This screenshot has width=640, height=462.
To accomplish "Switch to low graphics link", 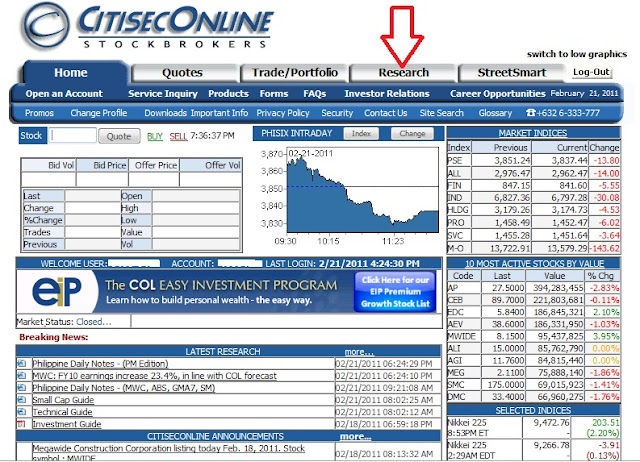I will [577, 54].
